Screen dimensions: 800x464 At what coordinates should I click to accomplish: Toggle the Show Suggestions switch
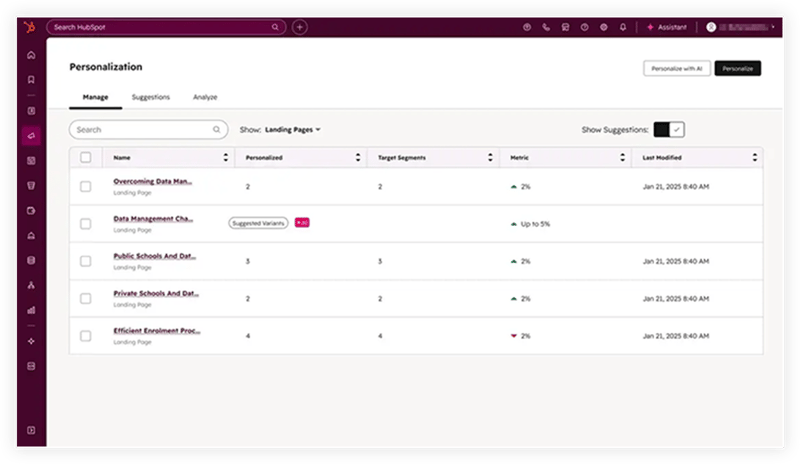[x=669, y=130]
